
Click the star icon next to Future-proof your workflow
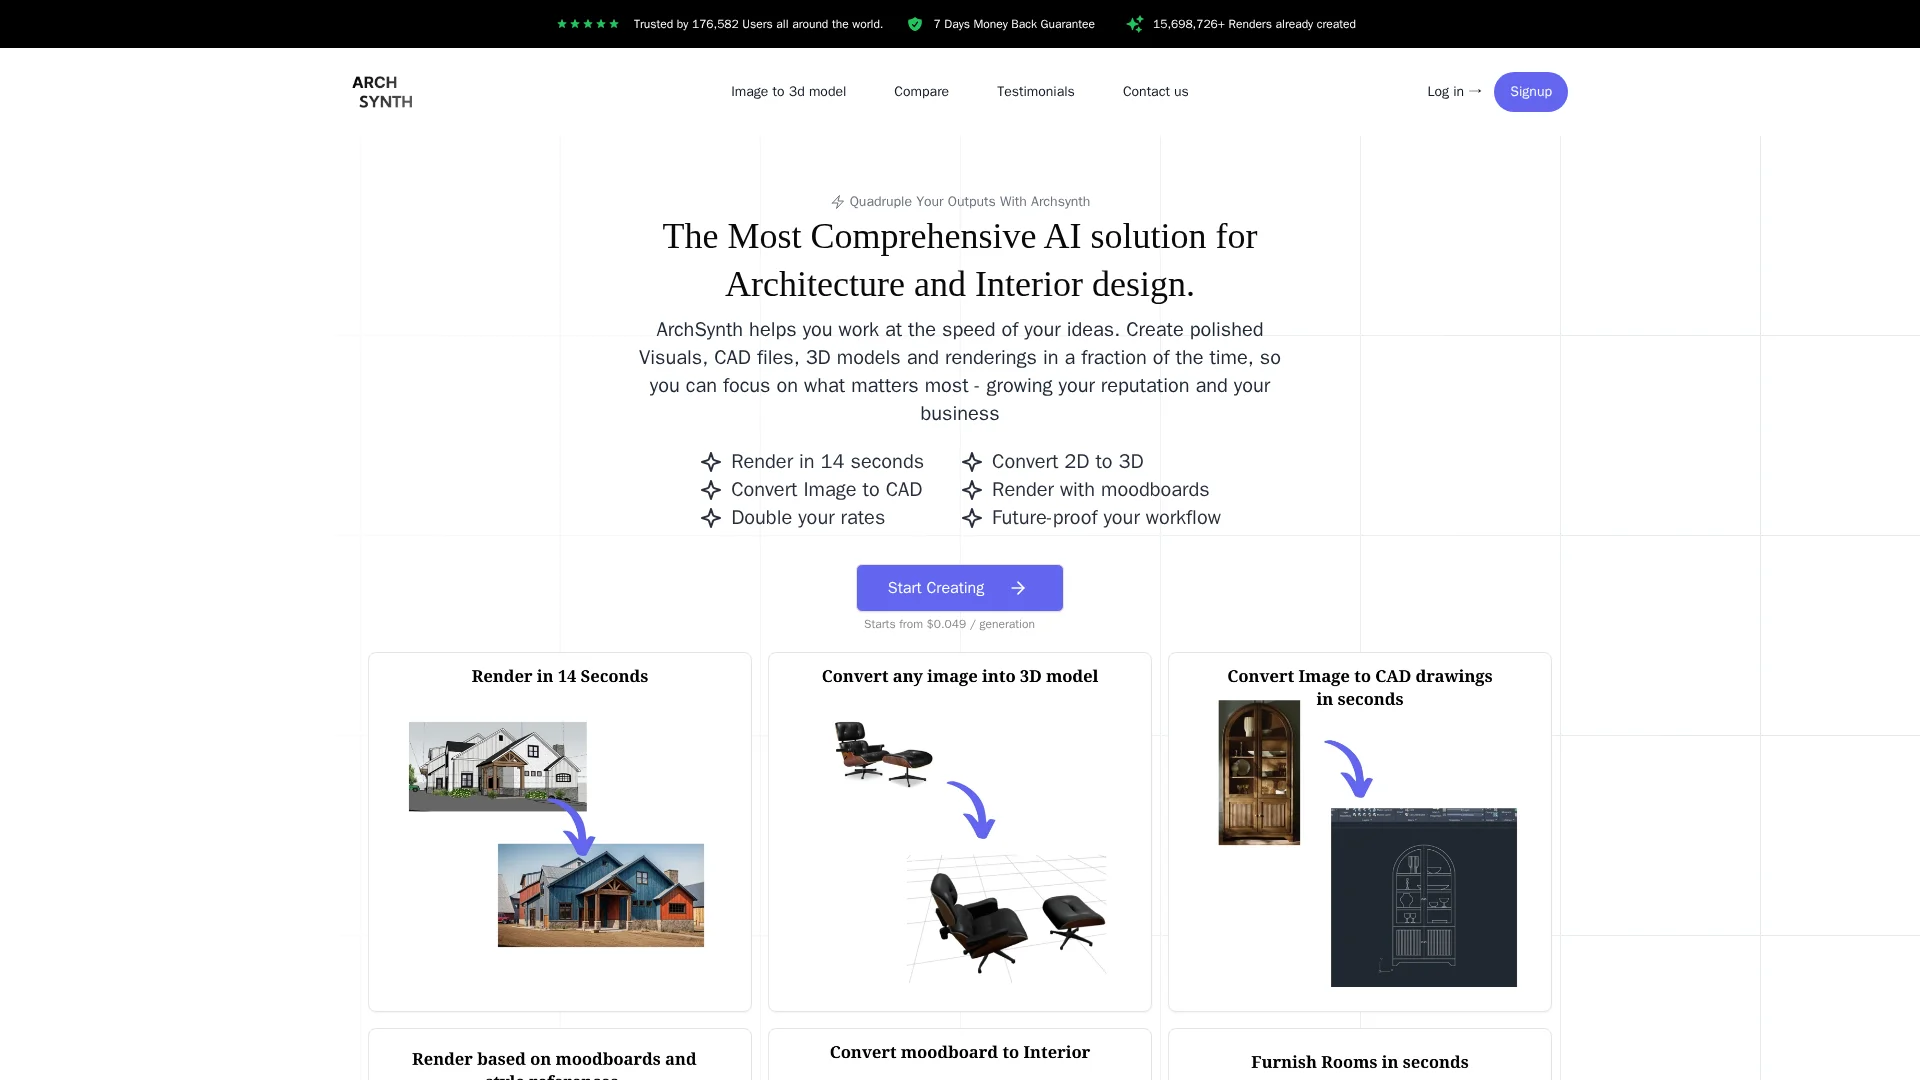click(972, 518)
